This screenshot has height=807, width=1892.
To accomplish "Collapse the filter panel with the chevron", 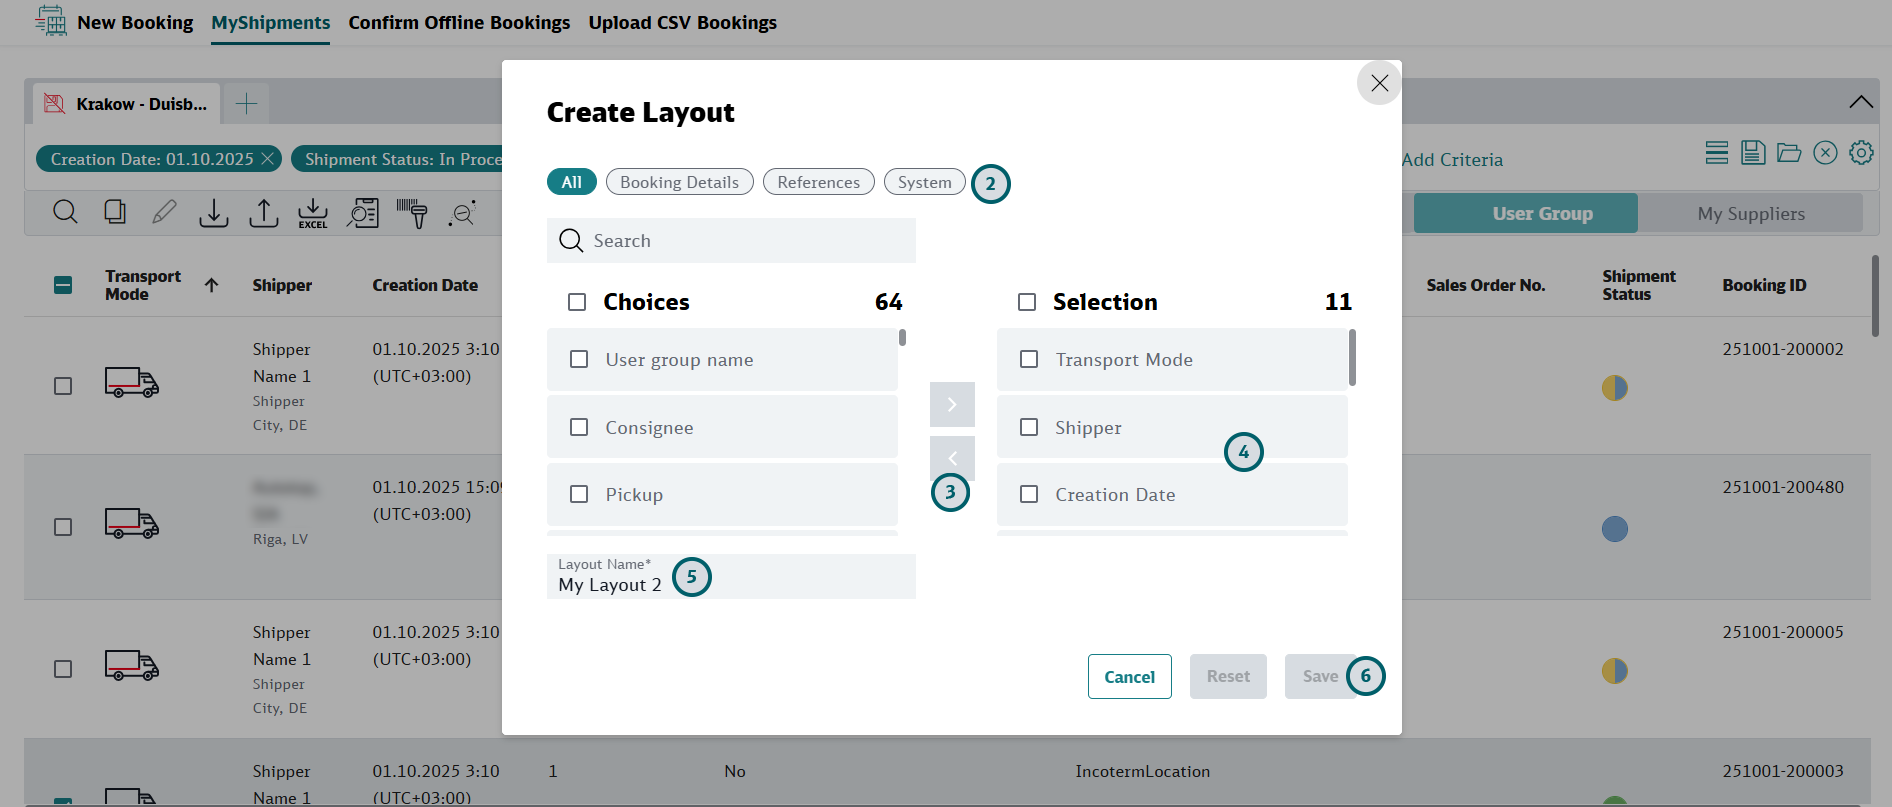I will [x=1860, y=102].
